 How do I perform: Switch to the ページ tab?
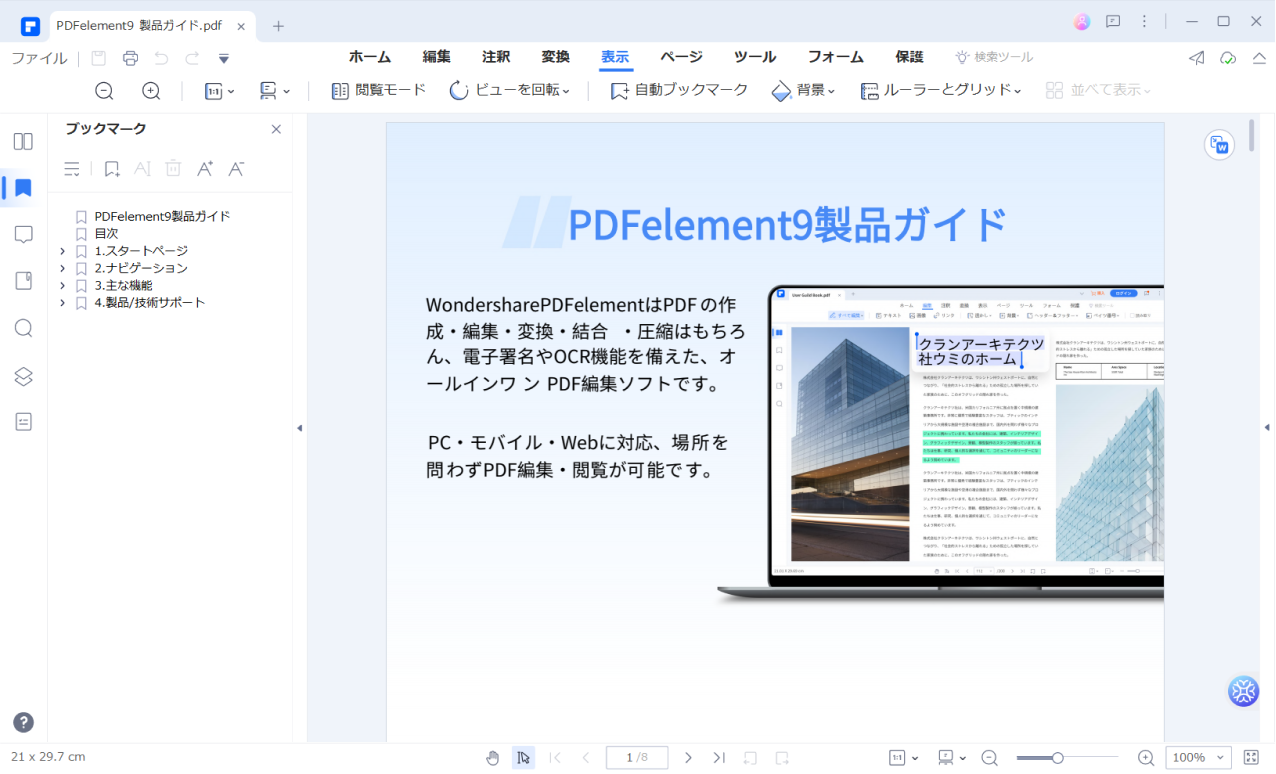[x=681, y=57]
